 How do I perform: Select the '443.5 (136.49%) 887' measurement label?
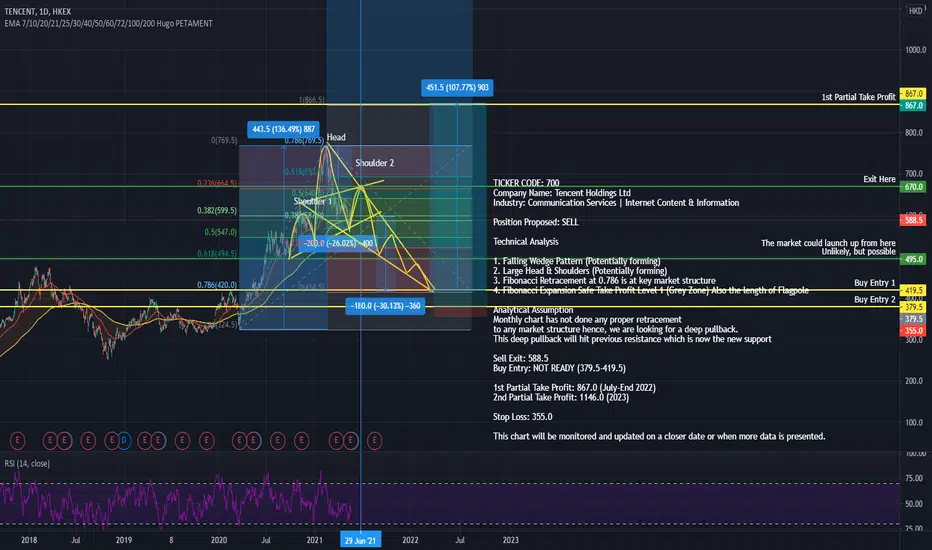coord(284,129)
